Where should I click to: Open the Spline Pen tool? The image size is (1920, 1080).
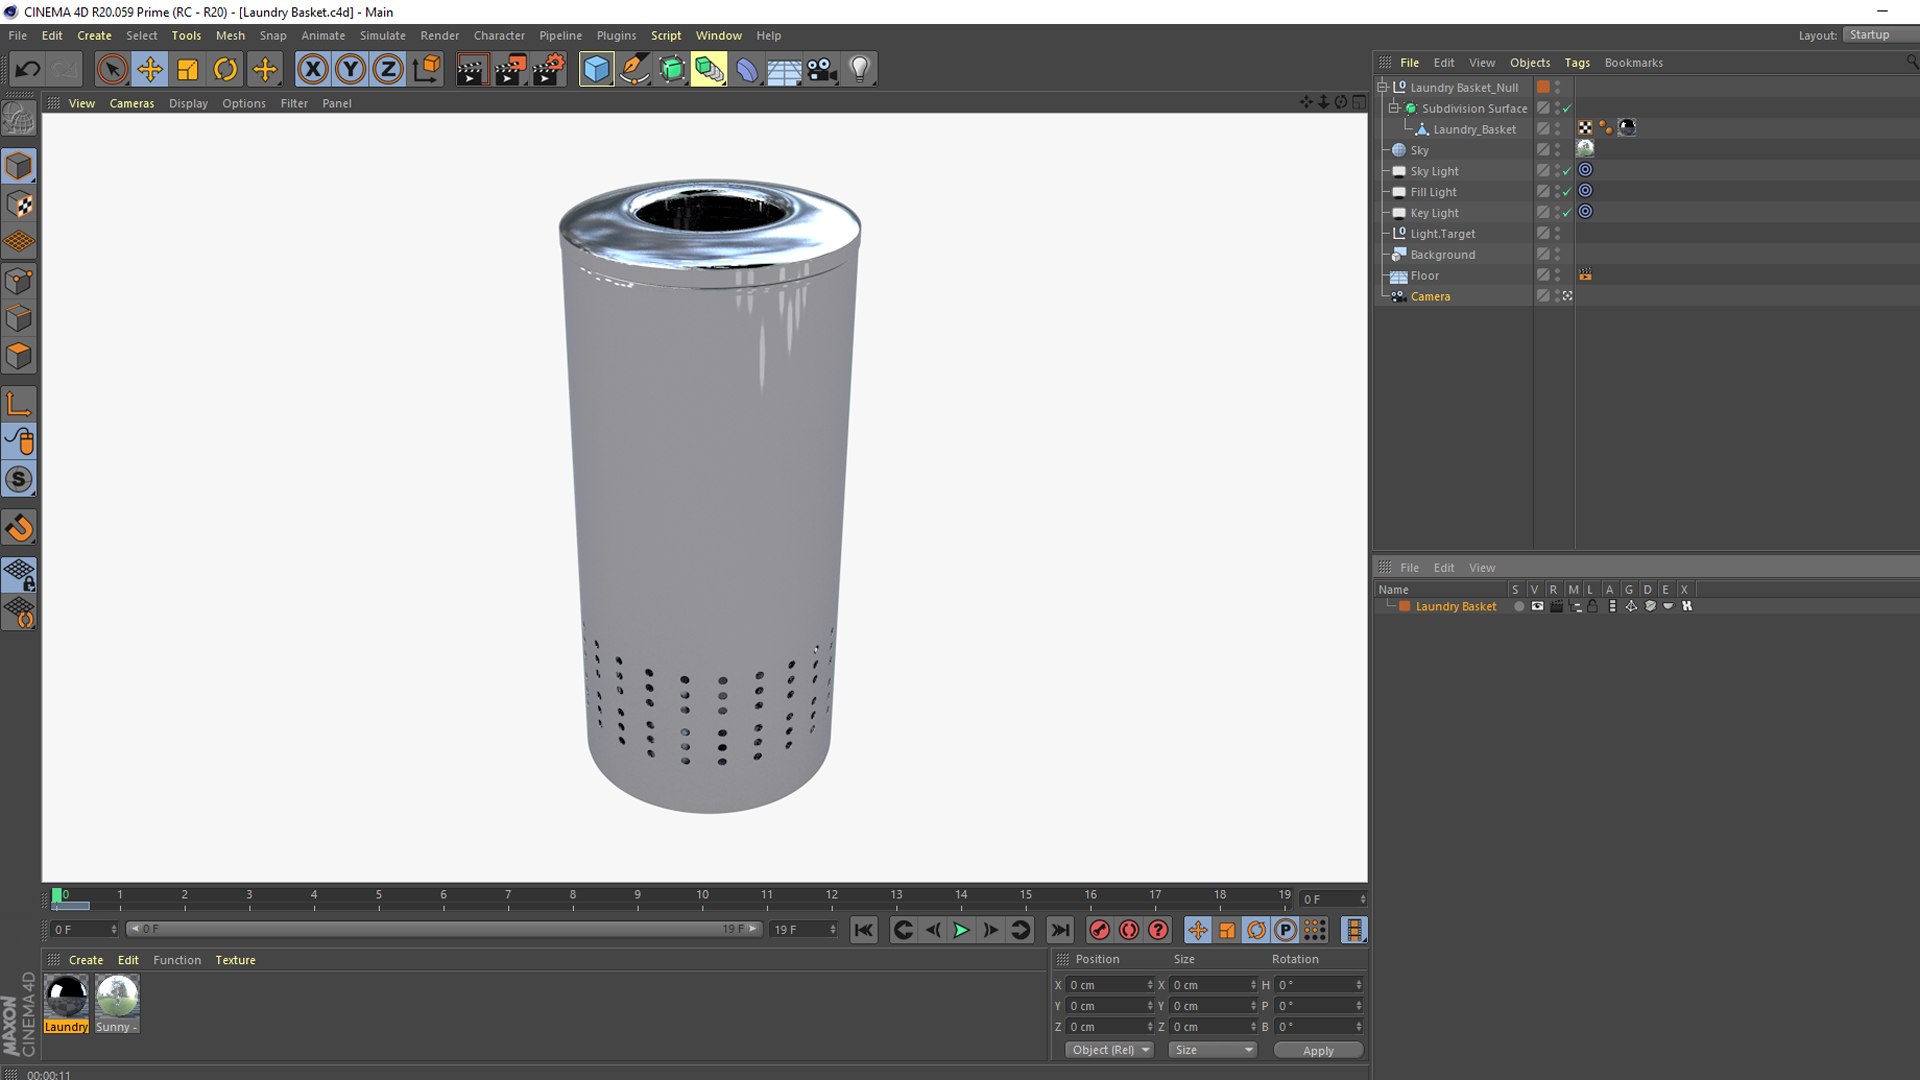(634, 69)
